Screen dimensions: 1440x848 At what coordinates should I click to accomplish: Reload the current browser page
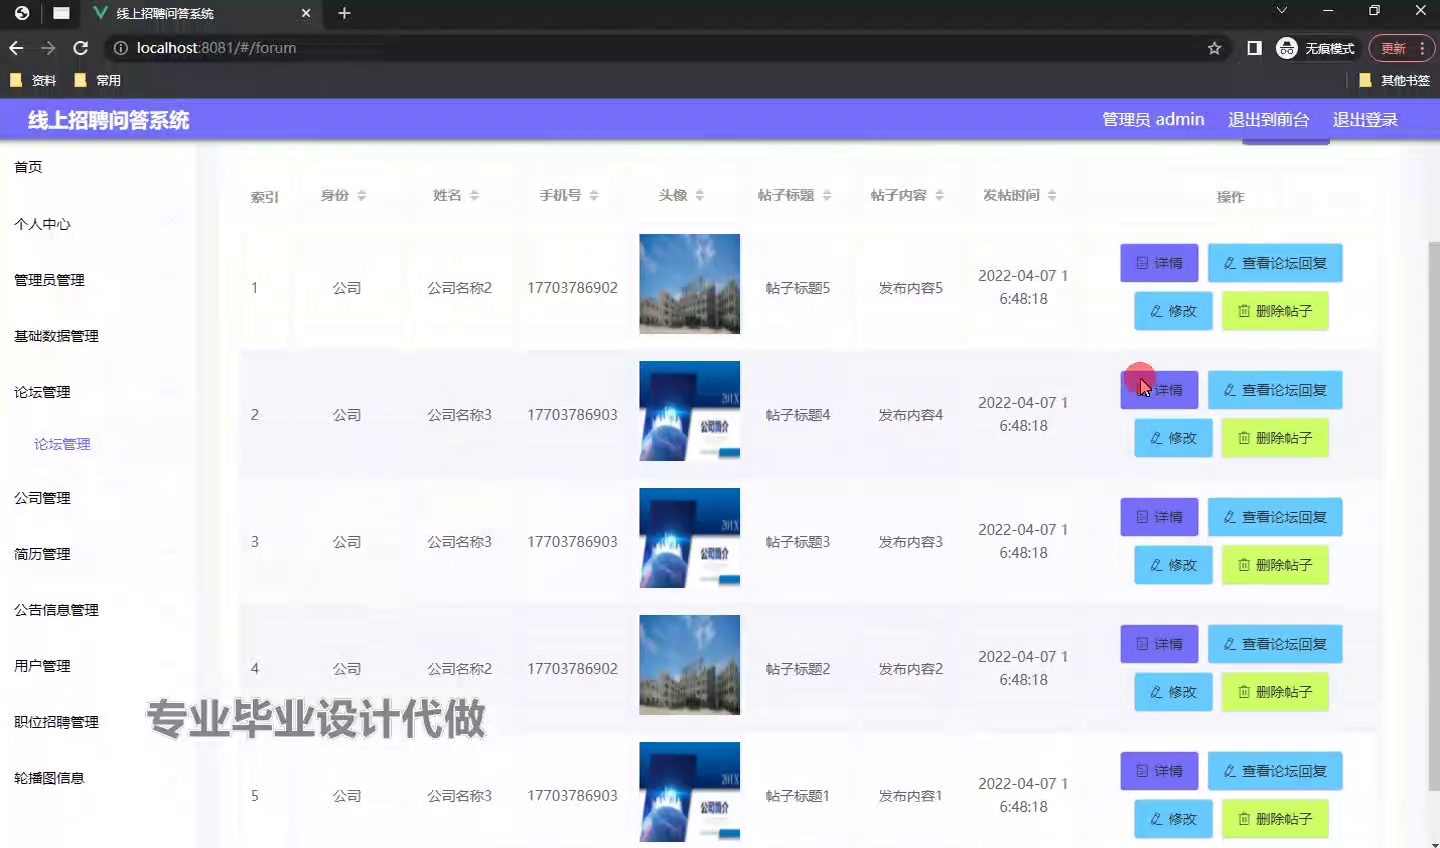point(81,48)
